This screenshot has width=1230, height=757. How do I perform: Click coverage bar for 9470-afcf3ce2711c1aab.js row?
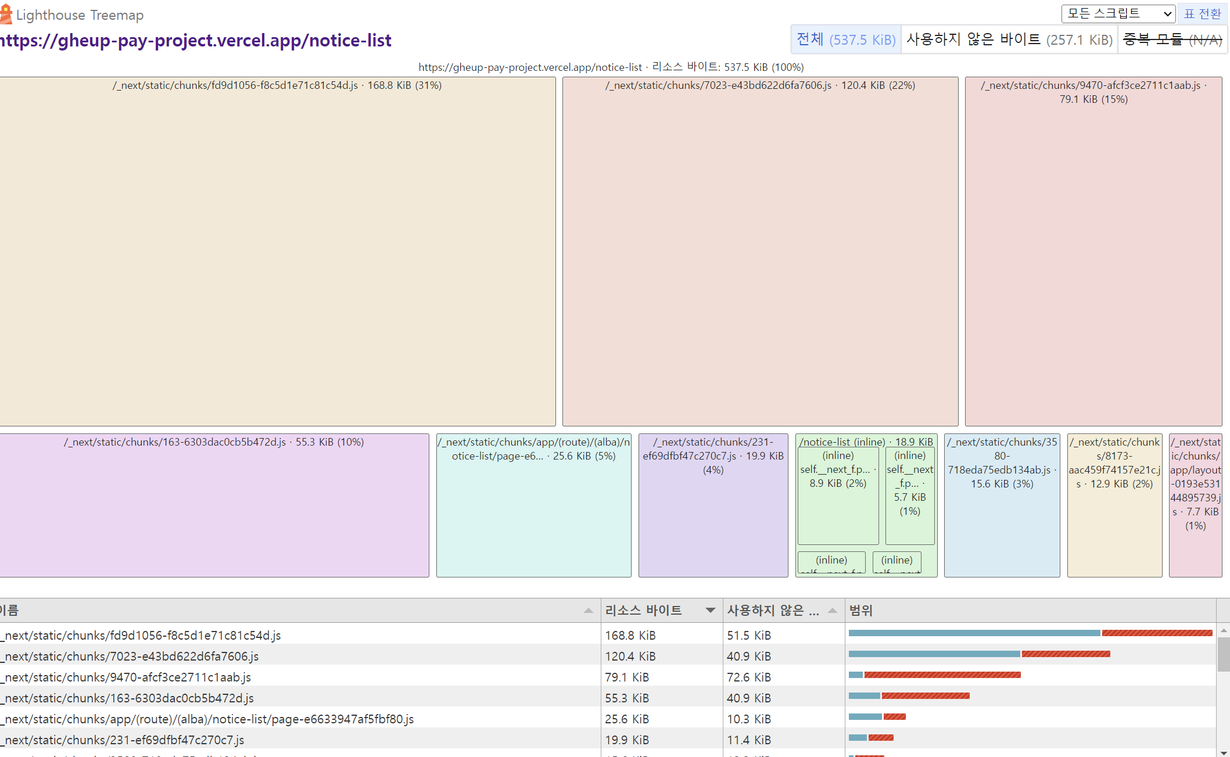934,675
